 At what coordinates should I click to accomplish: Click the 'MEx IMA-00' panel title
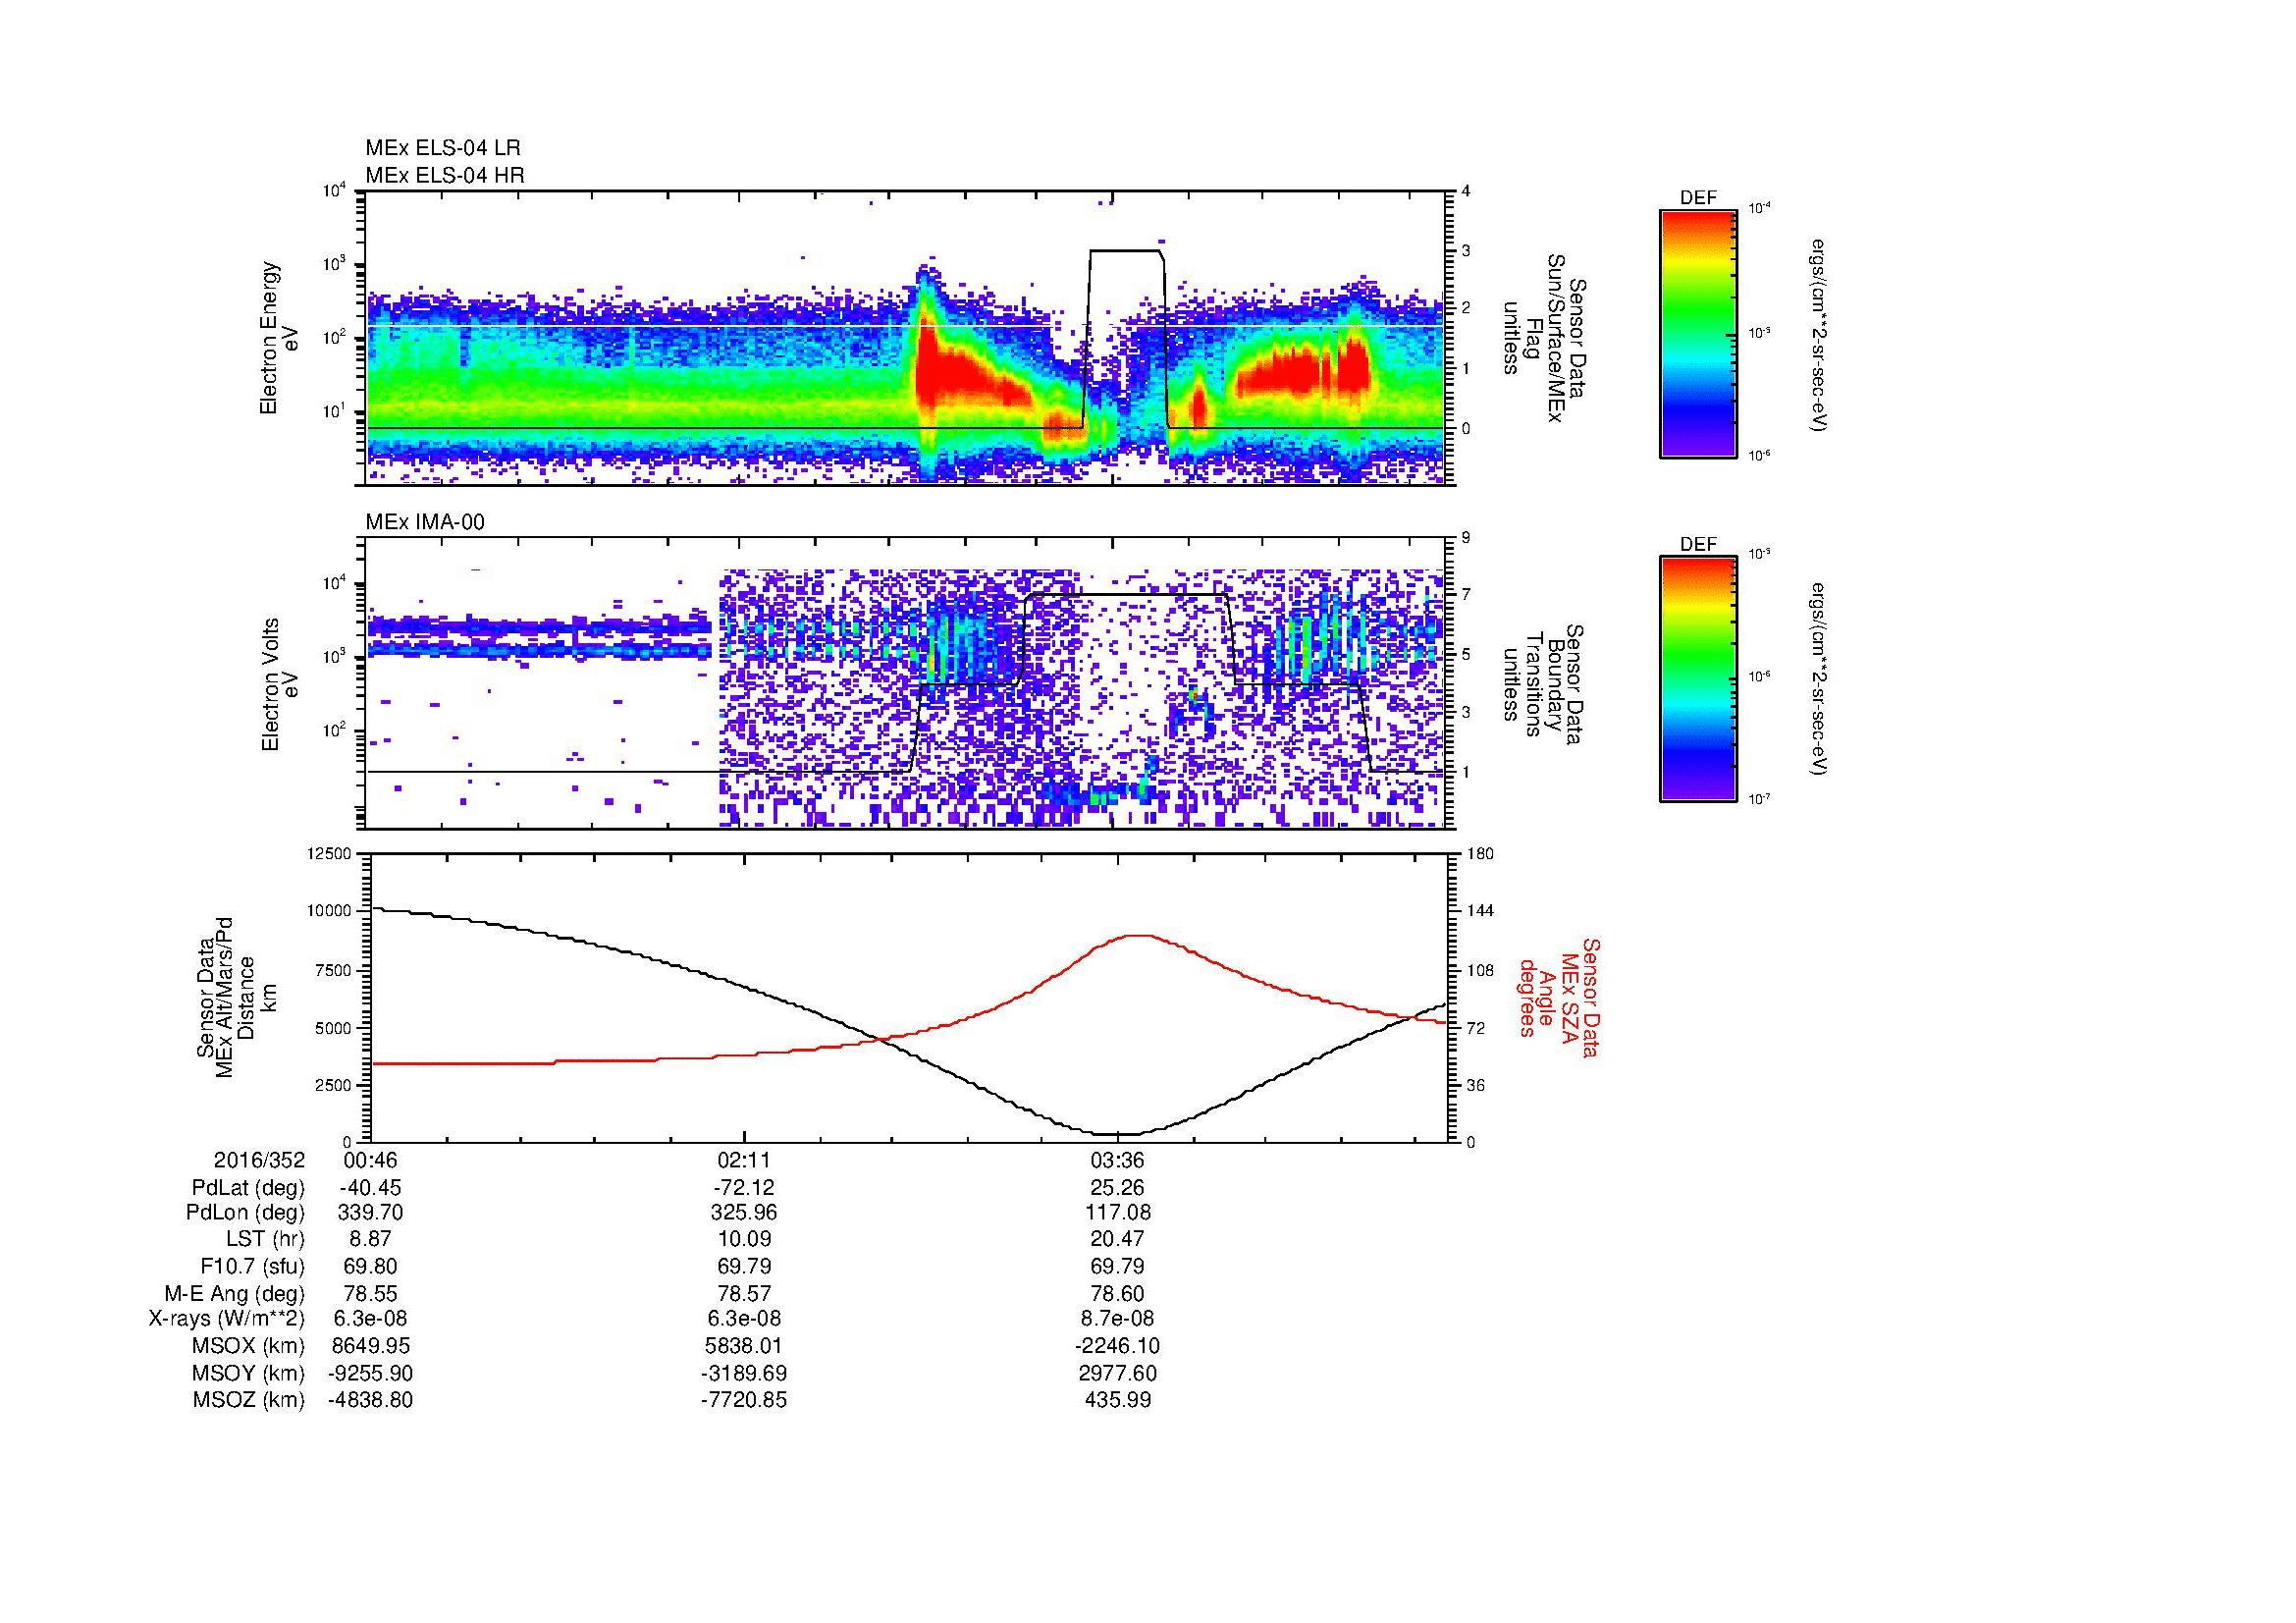click(425, 522)
